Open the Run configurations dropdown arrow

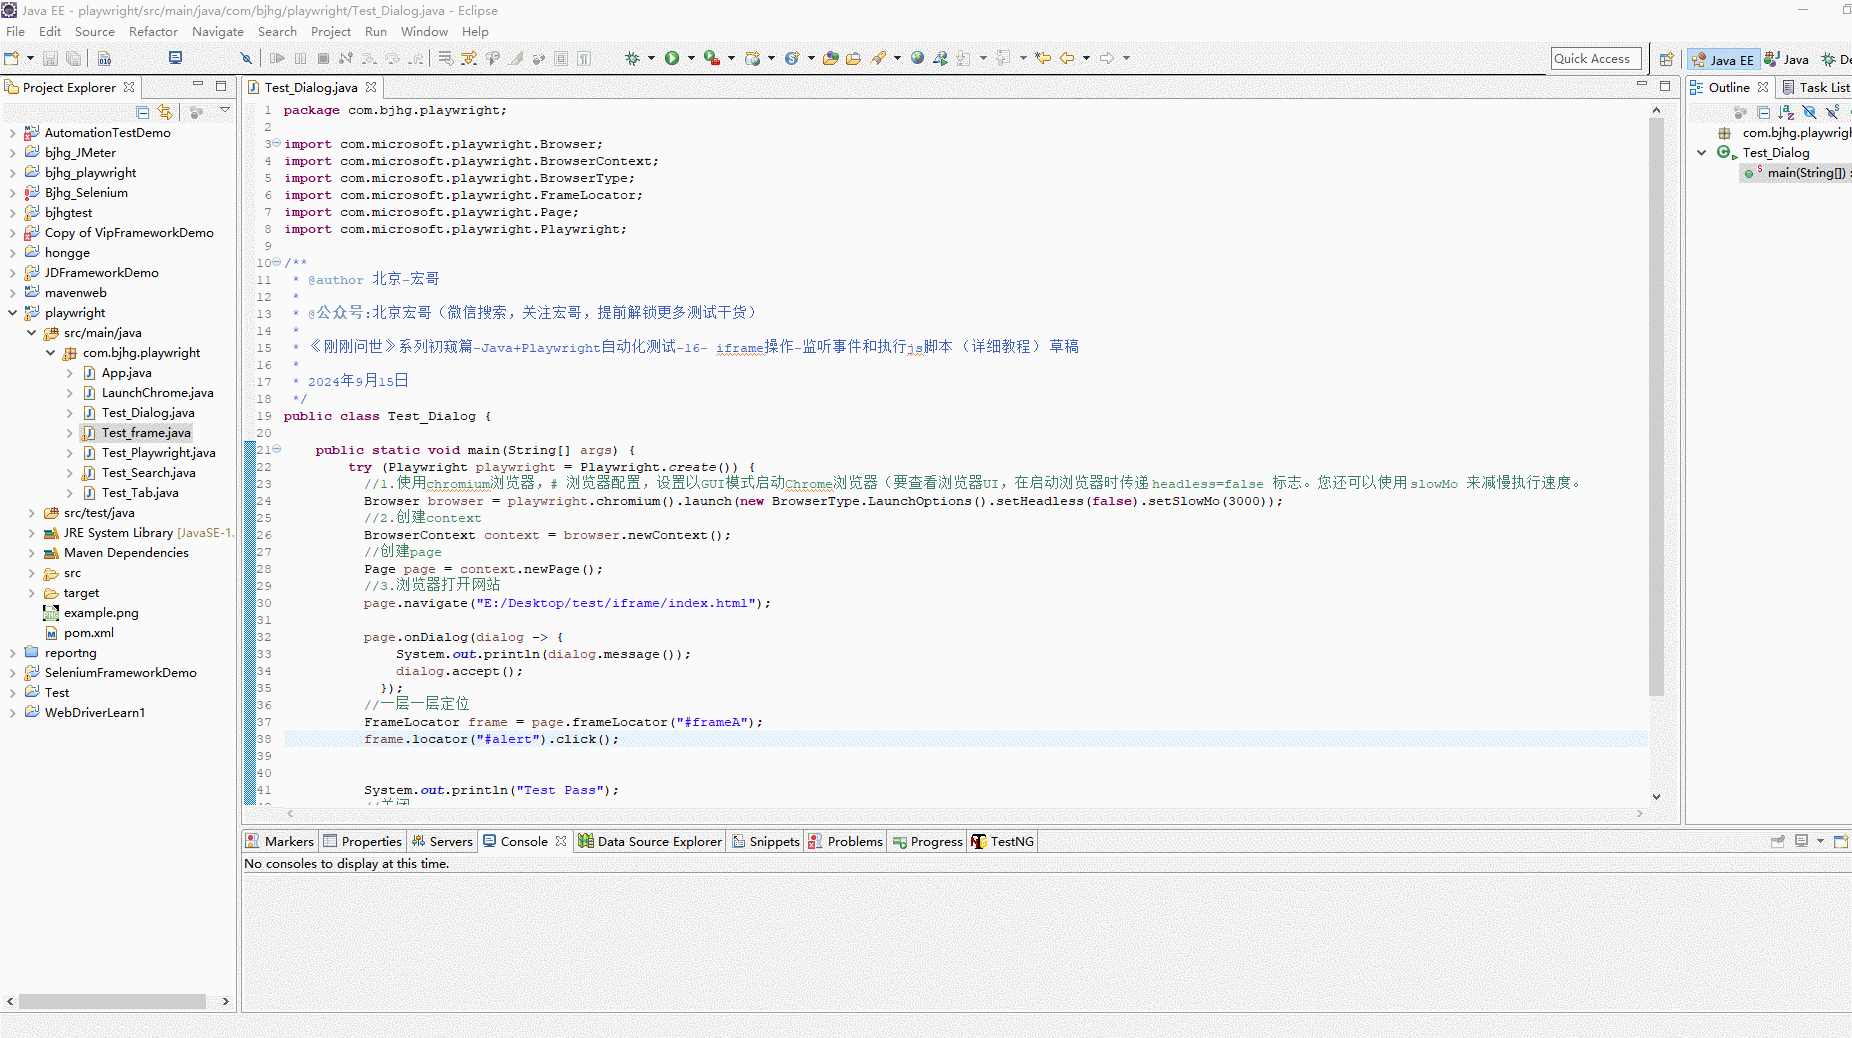point(691,58)
